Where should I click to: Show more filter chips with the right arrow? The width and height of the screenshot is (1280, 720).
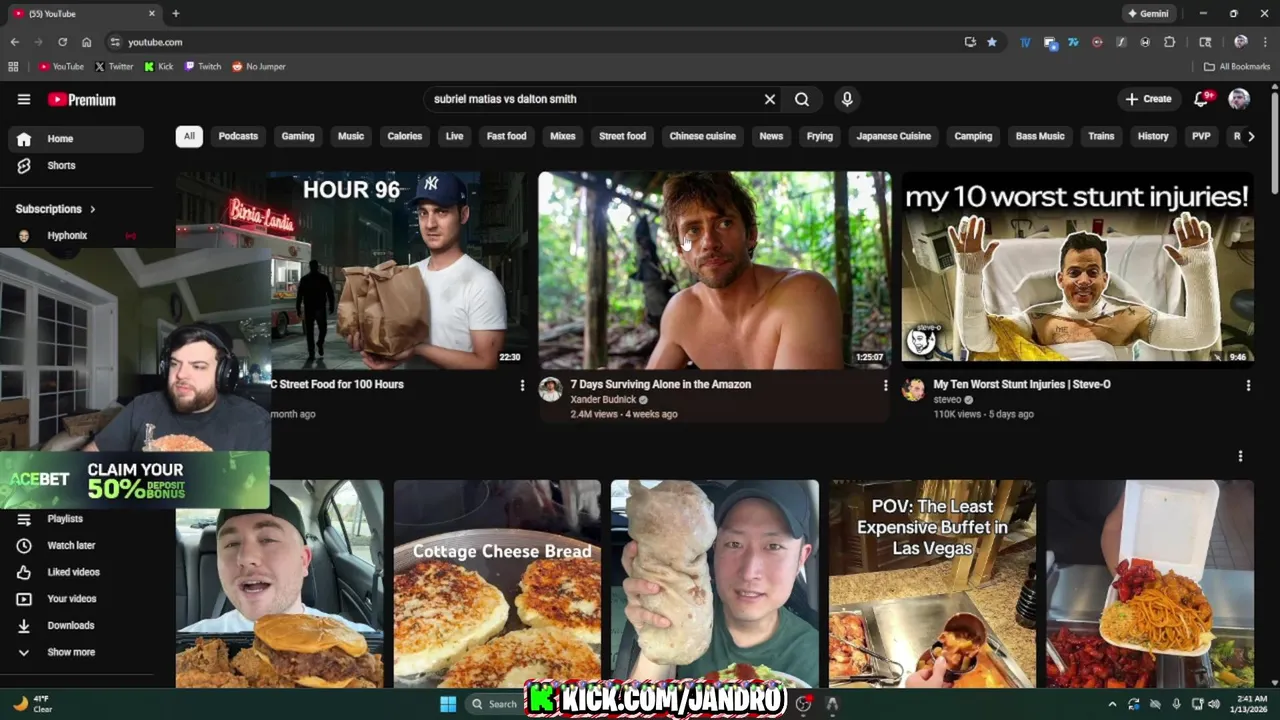coord(1251,136)
